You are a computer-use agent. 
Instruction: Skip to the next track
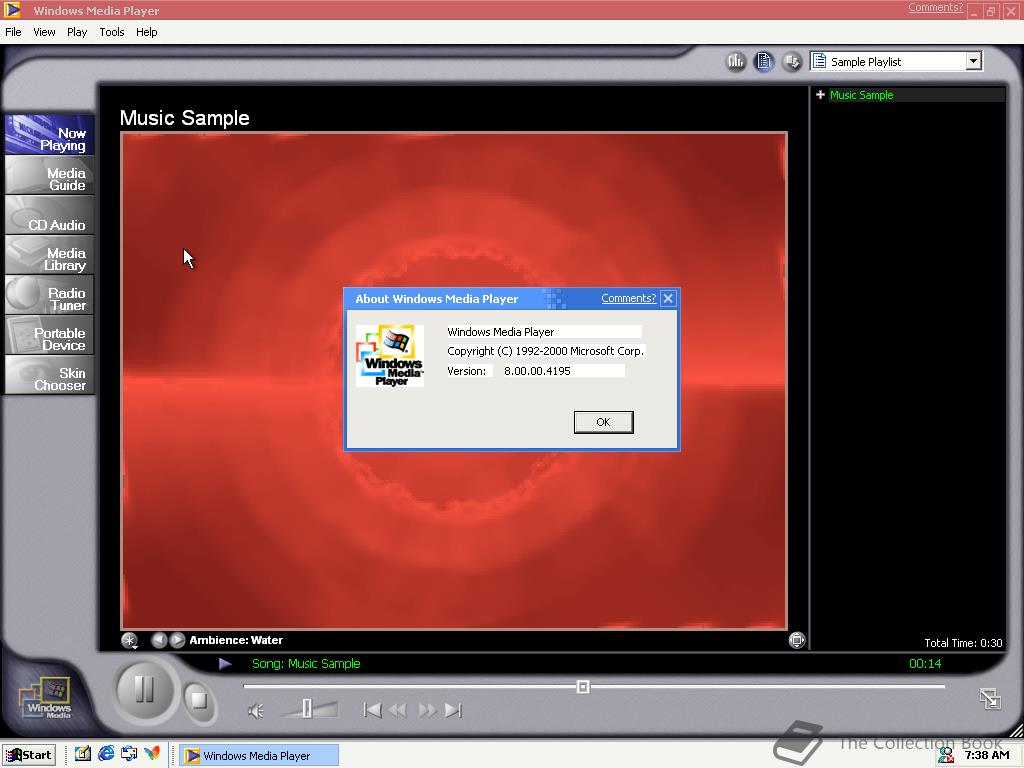click(453, 710)
